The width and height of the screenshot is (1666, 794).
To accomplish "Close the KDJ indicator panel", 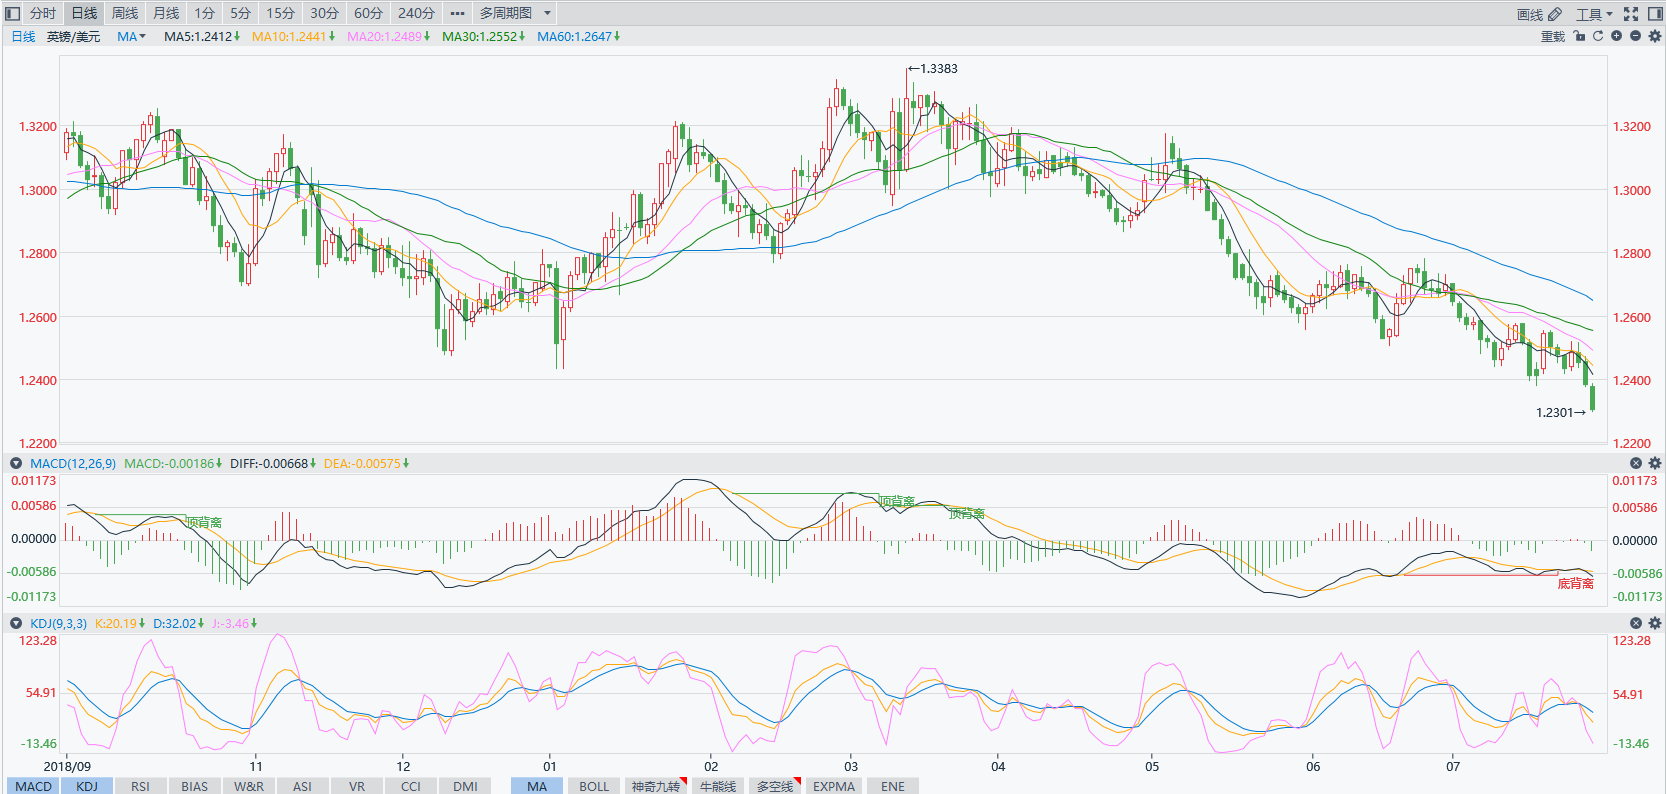I will tap(1636, 623).
